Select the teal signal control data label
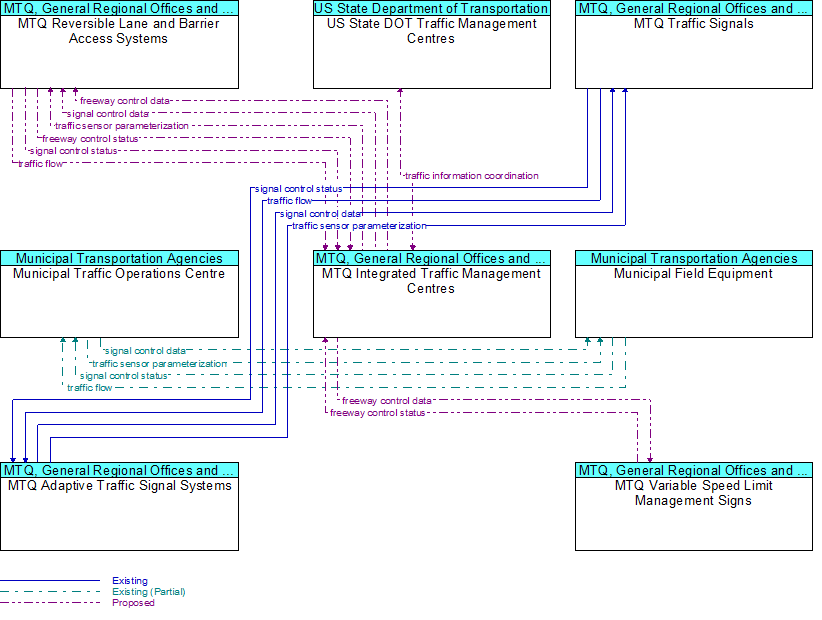This screenshot has height=620, width=822. click(x=145, y=351)
